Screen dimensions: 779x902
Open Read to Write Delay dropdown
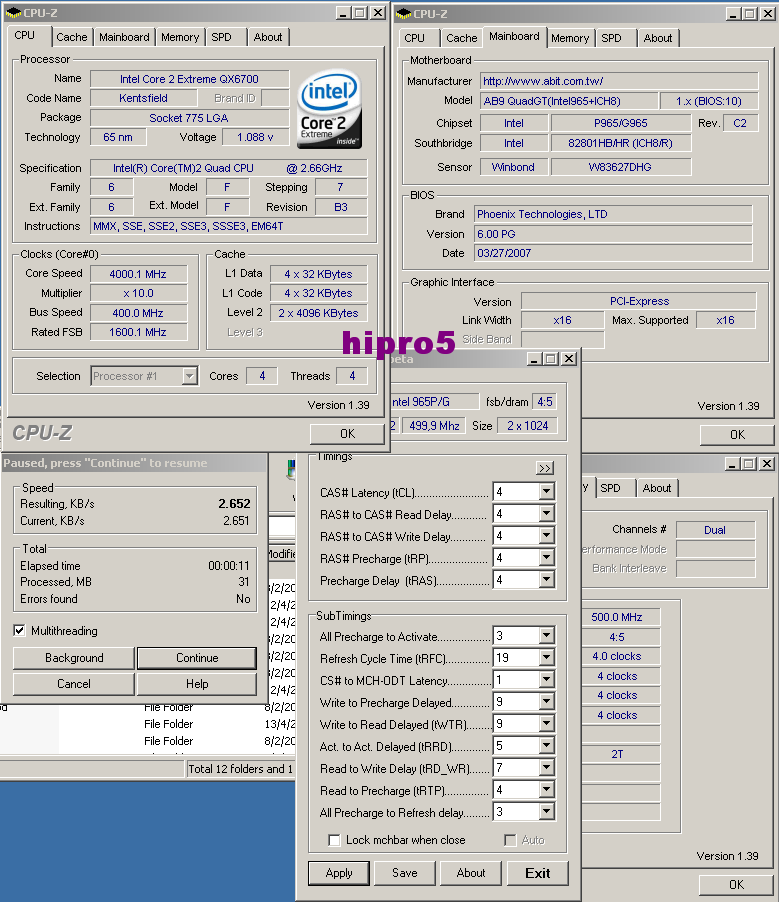pos(547,768)
